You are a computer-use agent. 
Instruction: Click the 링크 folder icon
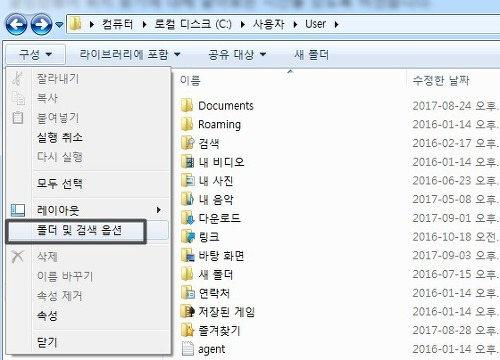point(188,237)
